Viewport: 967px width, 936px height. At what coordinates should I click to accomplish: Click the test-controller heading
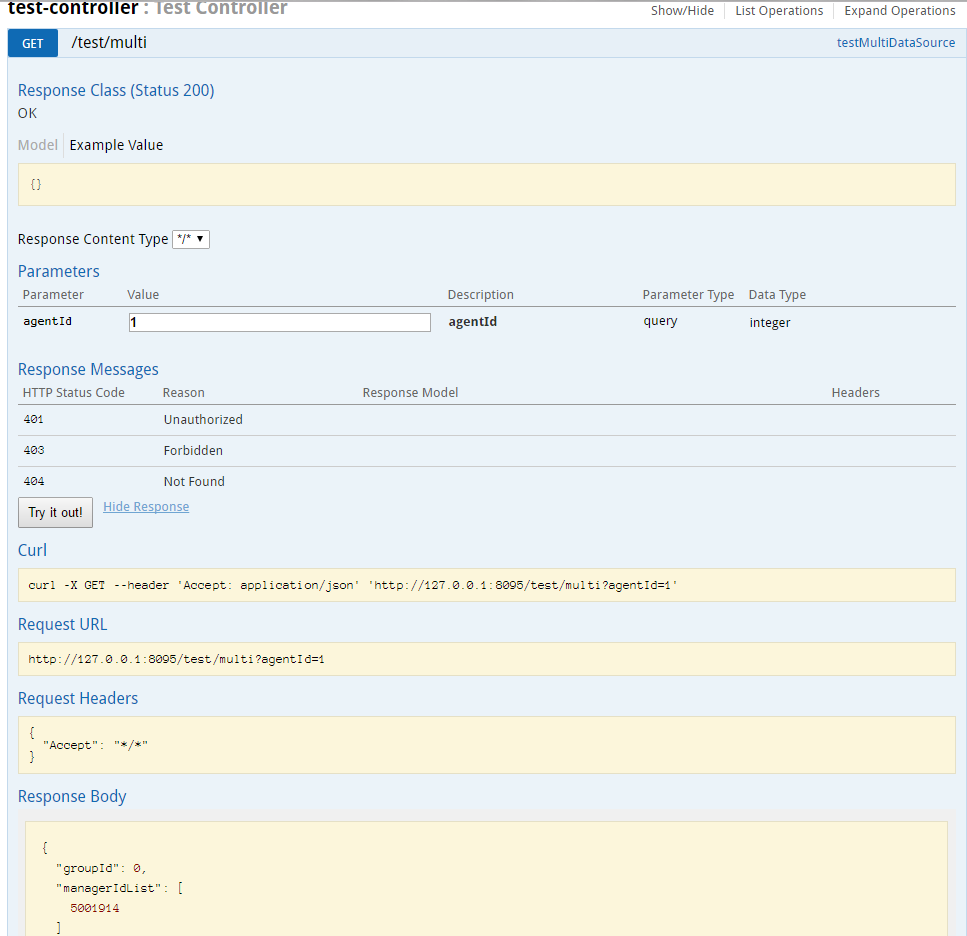coord(73,8)
